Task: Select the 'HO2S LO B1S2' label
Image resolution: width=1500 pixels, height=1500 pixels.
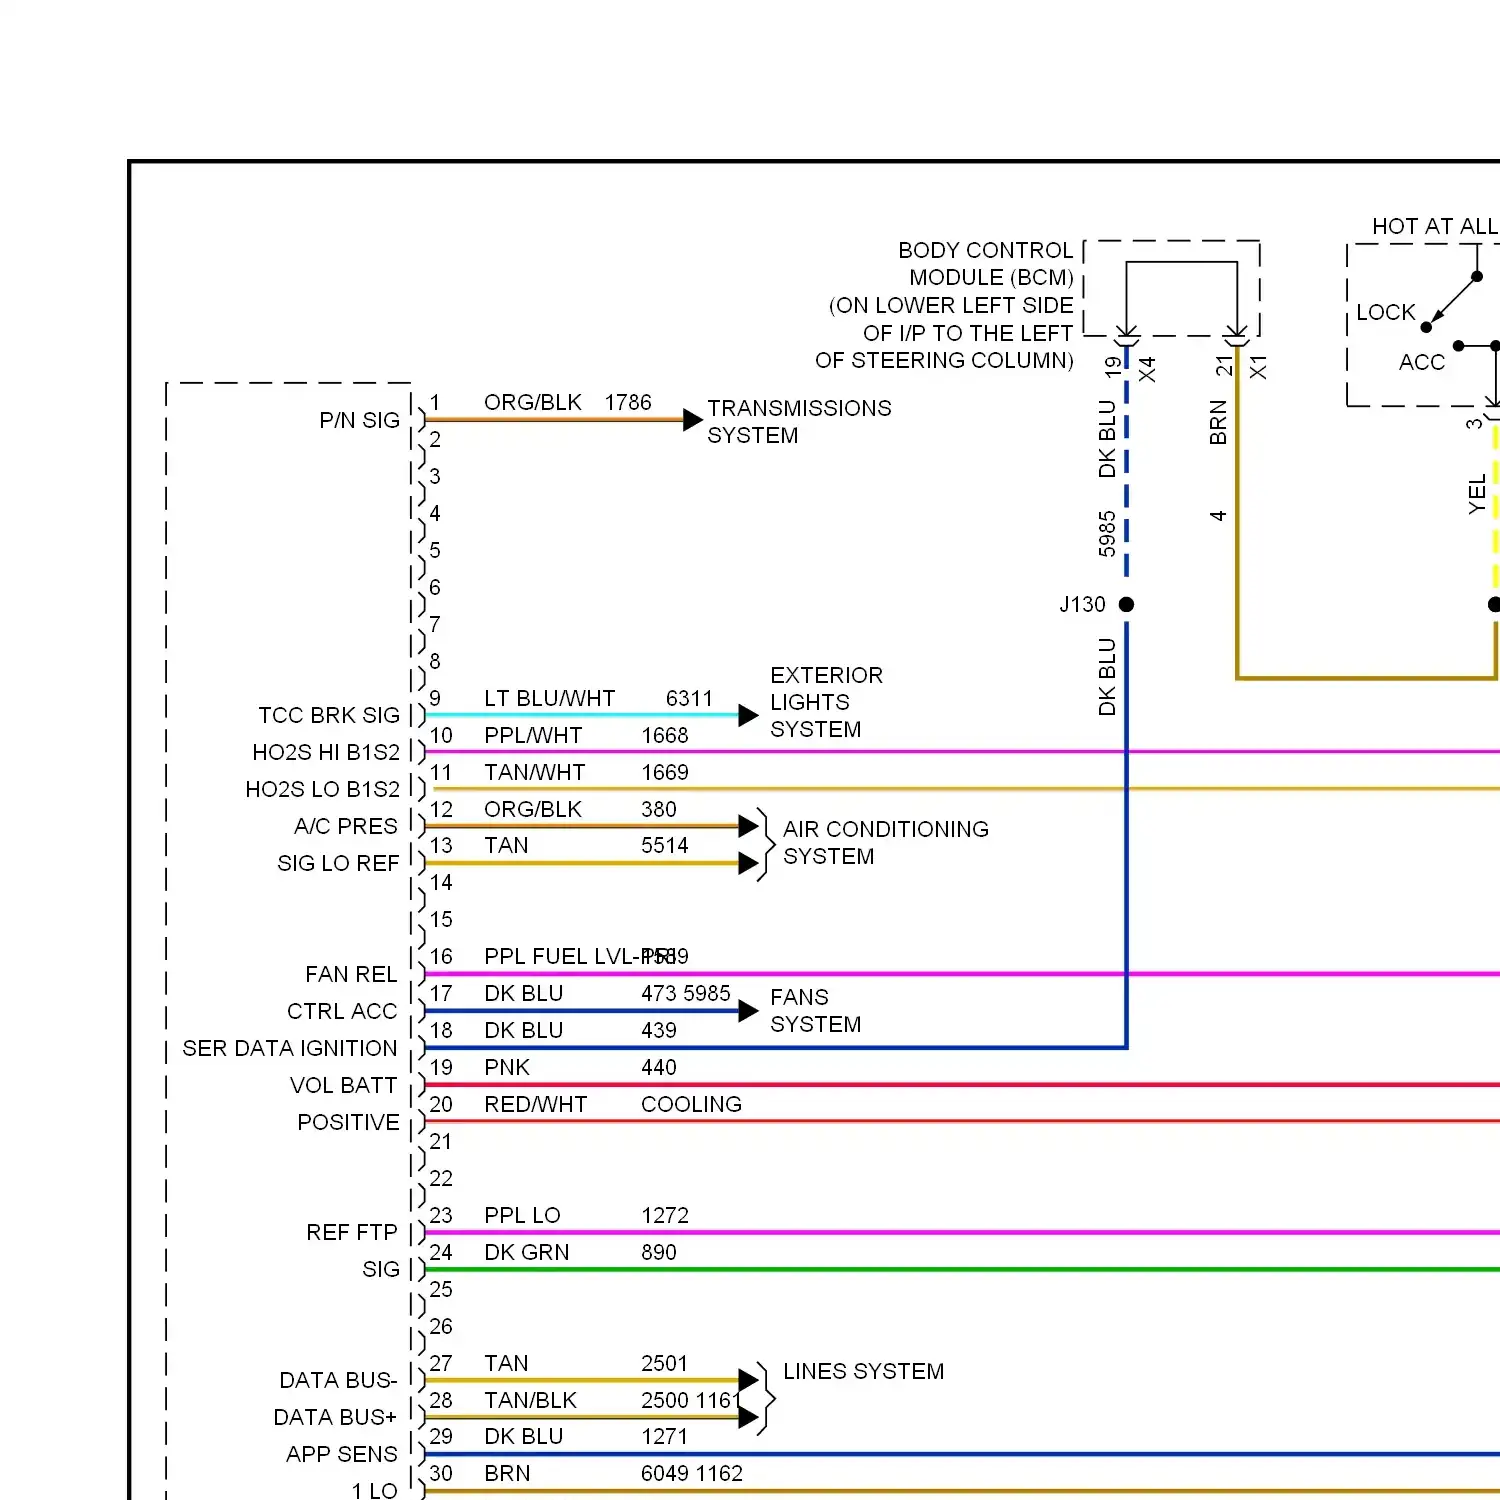Action: point(322,789)
